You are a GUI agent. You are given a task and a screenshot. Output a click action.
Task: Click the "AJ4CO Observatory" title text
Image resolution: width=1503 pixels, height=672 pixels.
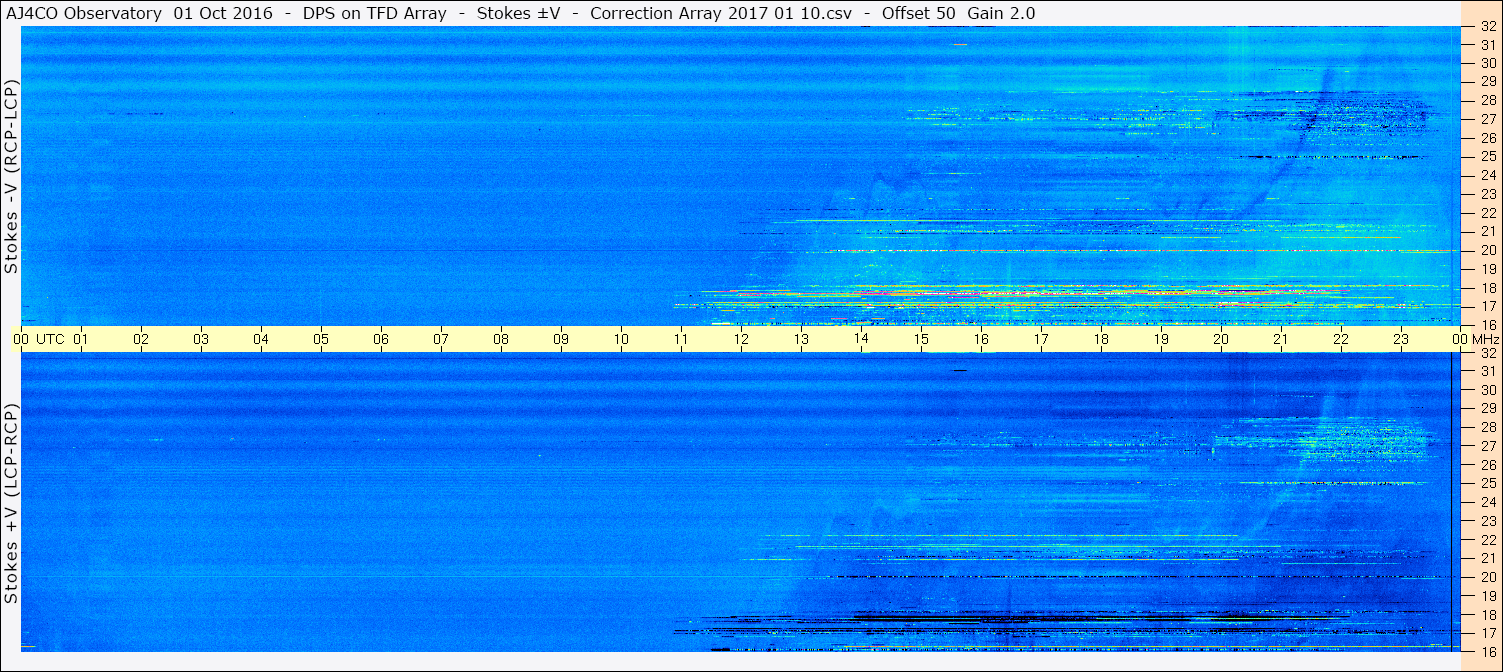[x=83, y=13]
